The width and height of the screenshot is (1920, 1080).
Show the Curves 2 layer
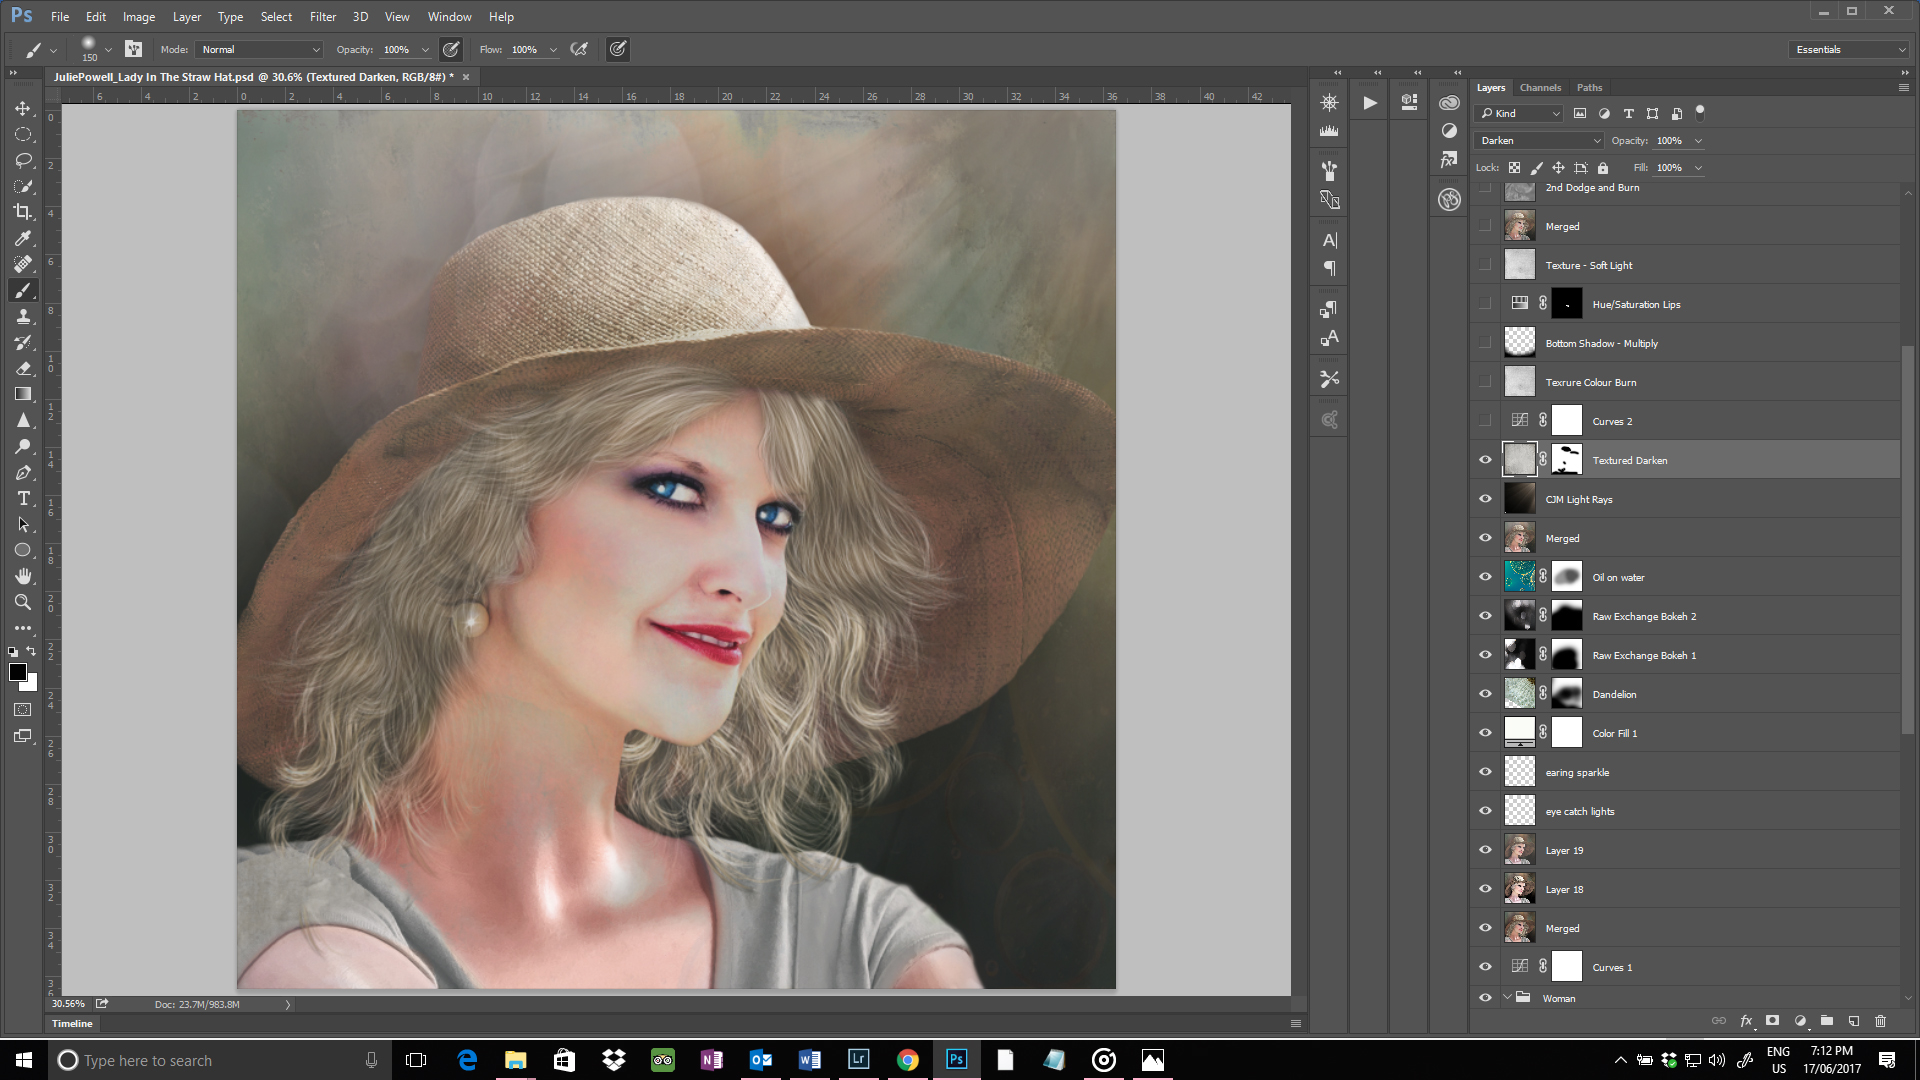click(1485, 421)
